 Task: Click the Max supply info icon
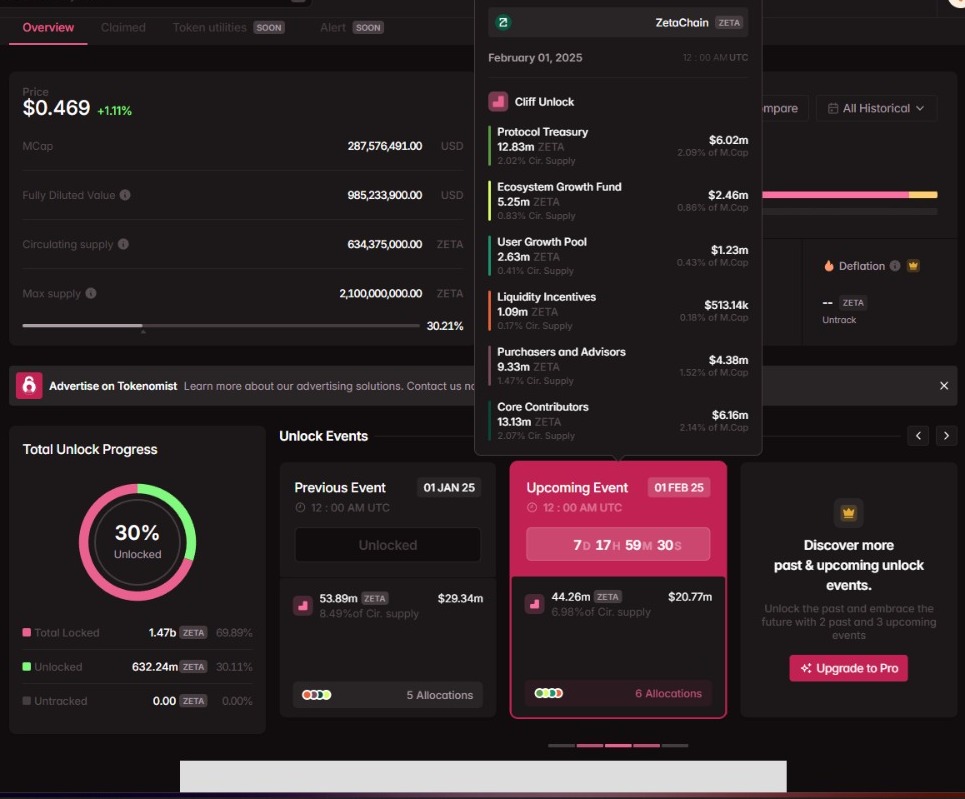coord(91,293)
